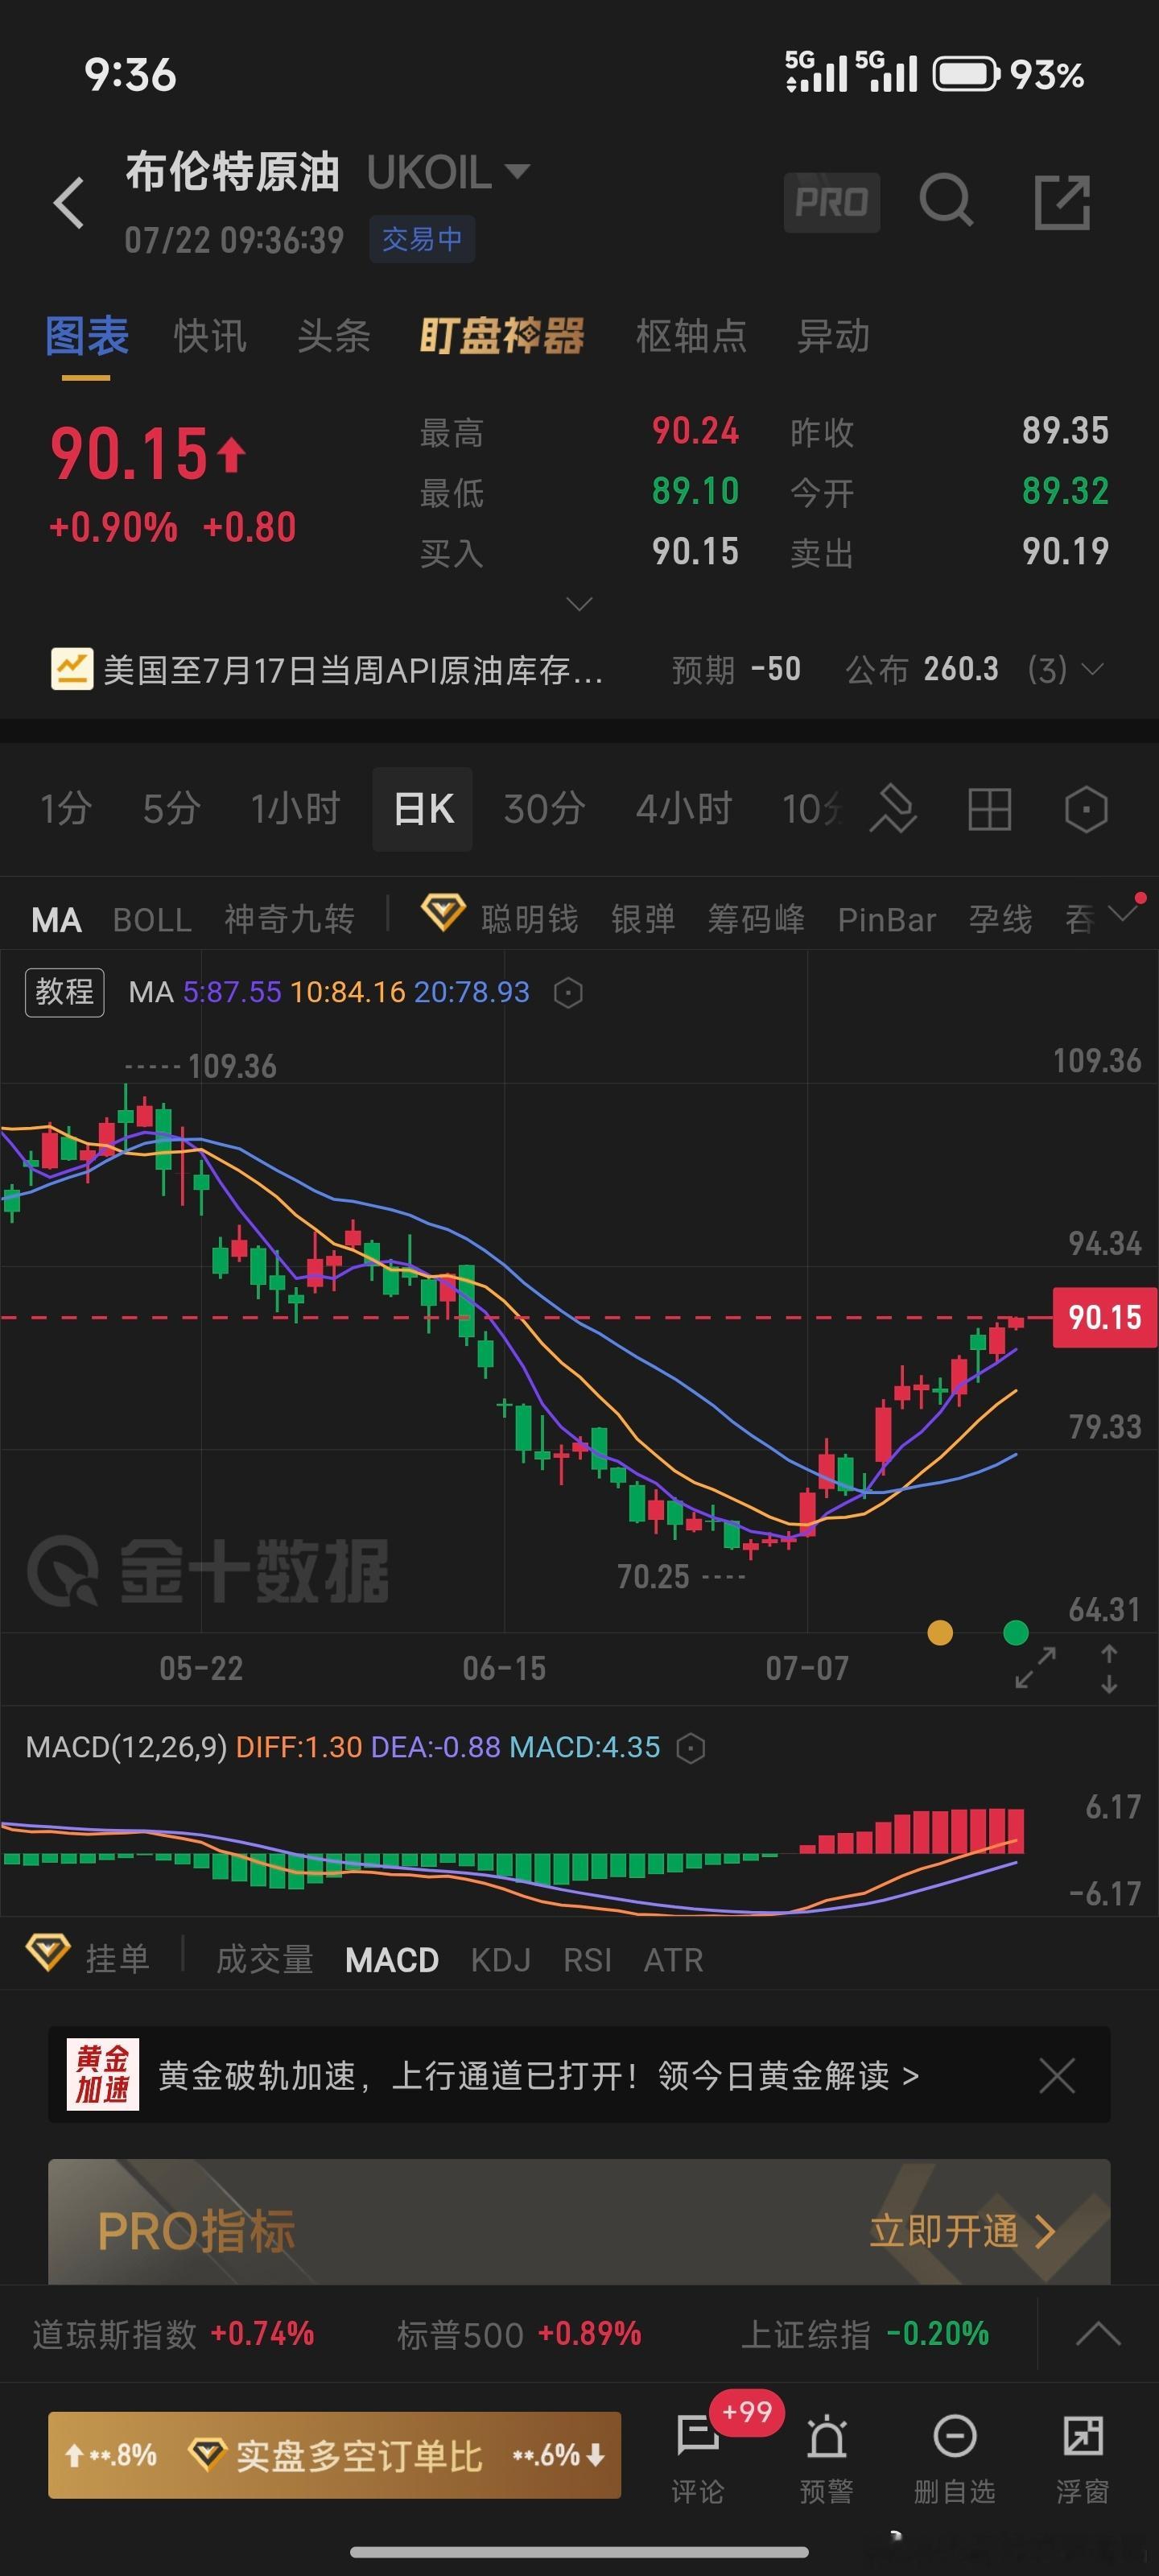The height and width of the screenshot is (2576, 1159).
Task: Select 1分 timeframe
Action: (66, 809)
